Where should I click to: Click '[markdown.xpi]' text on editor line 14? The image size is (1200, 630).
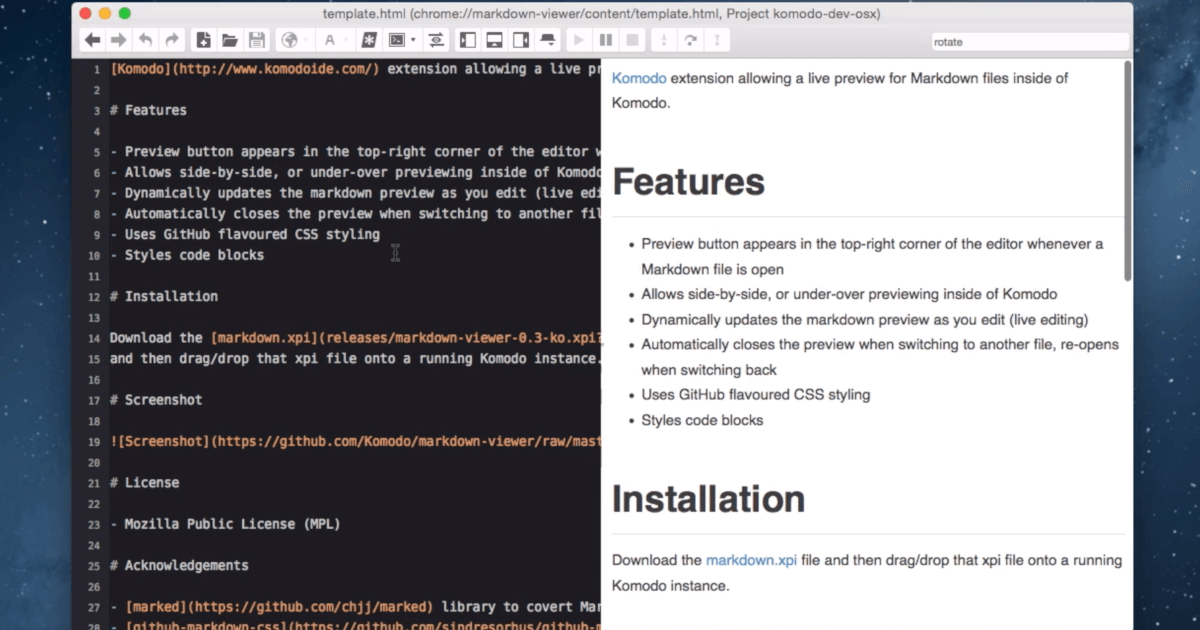pyautogui.click(x=264, y=338)
